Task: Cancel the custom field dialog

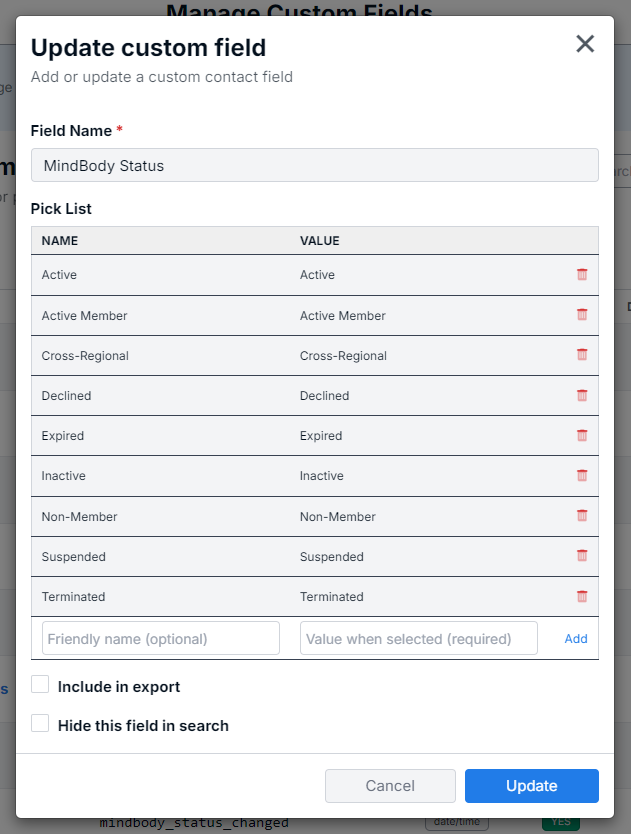Action: click(390, 786)
